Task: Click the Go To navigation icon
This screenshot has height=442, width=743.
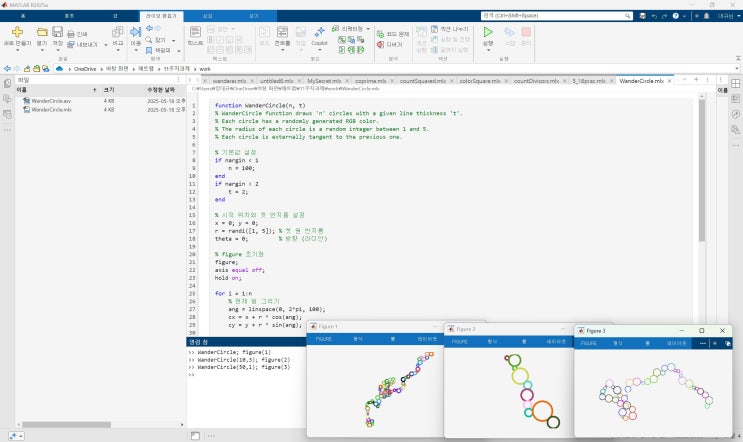Action: (x=136, y=32)
